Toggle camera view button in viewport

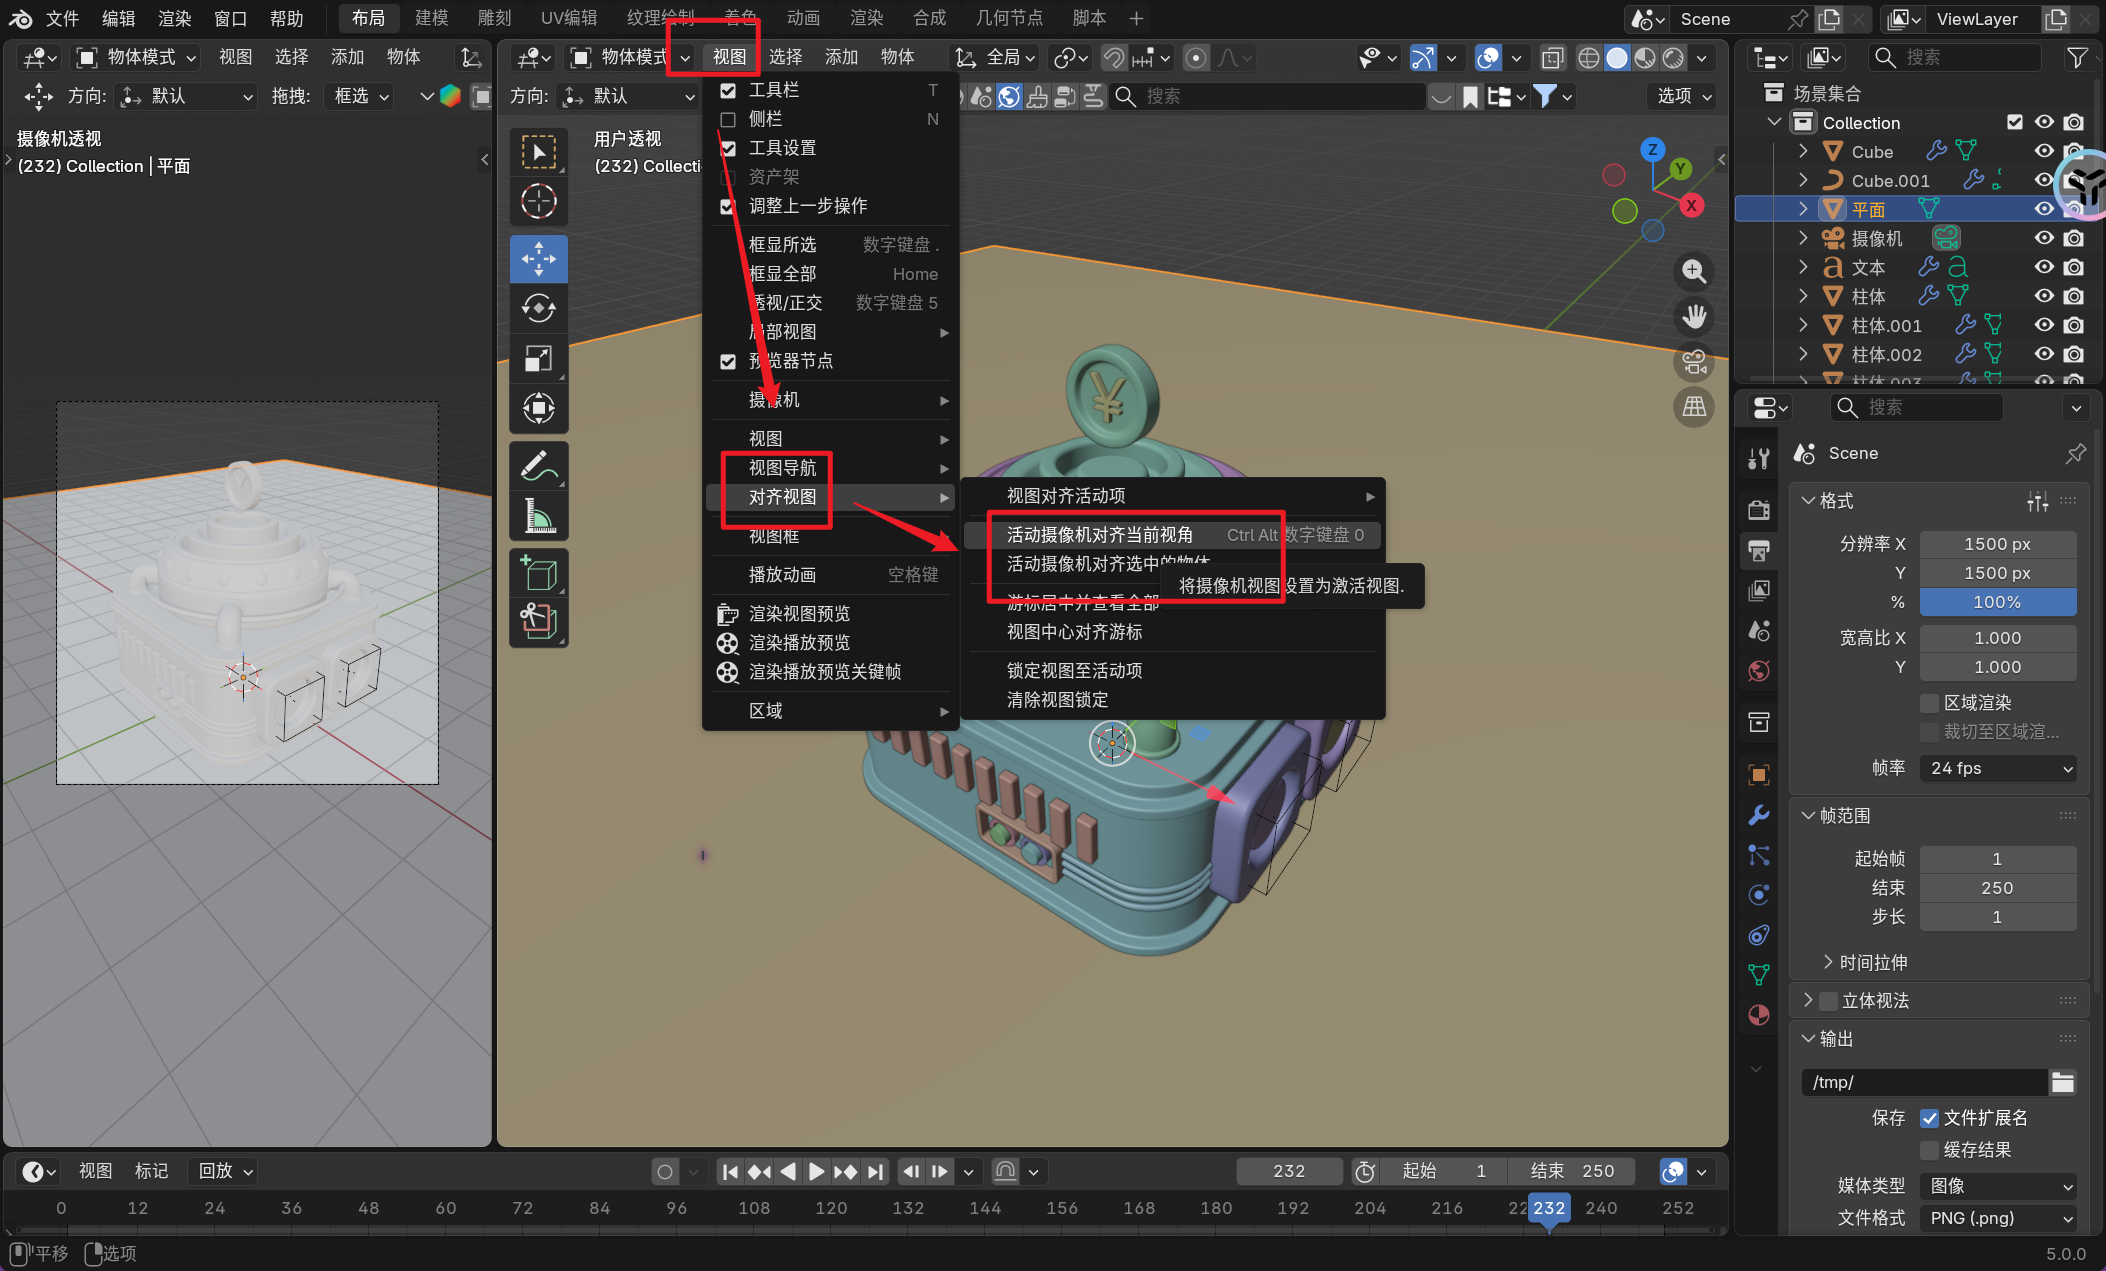[1694, 361]
